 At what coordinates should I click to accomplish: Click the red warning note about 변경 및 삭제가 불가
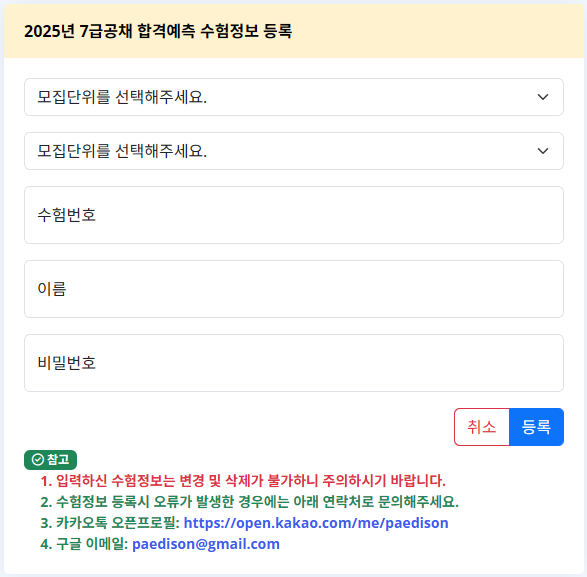click(x=243, y=481)
